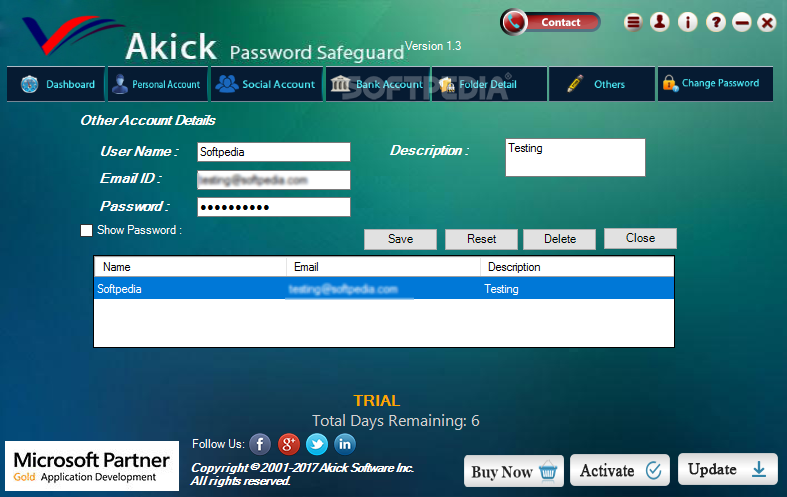Click the Description column header
The width and height of the screenshot is (787, 497).
coord(577,267)
